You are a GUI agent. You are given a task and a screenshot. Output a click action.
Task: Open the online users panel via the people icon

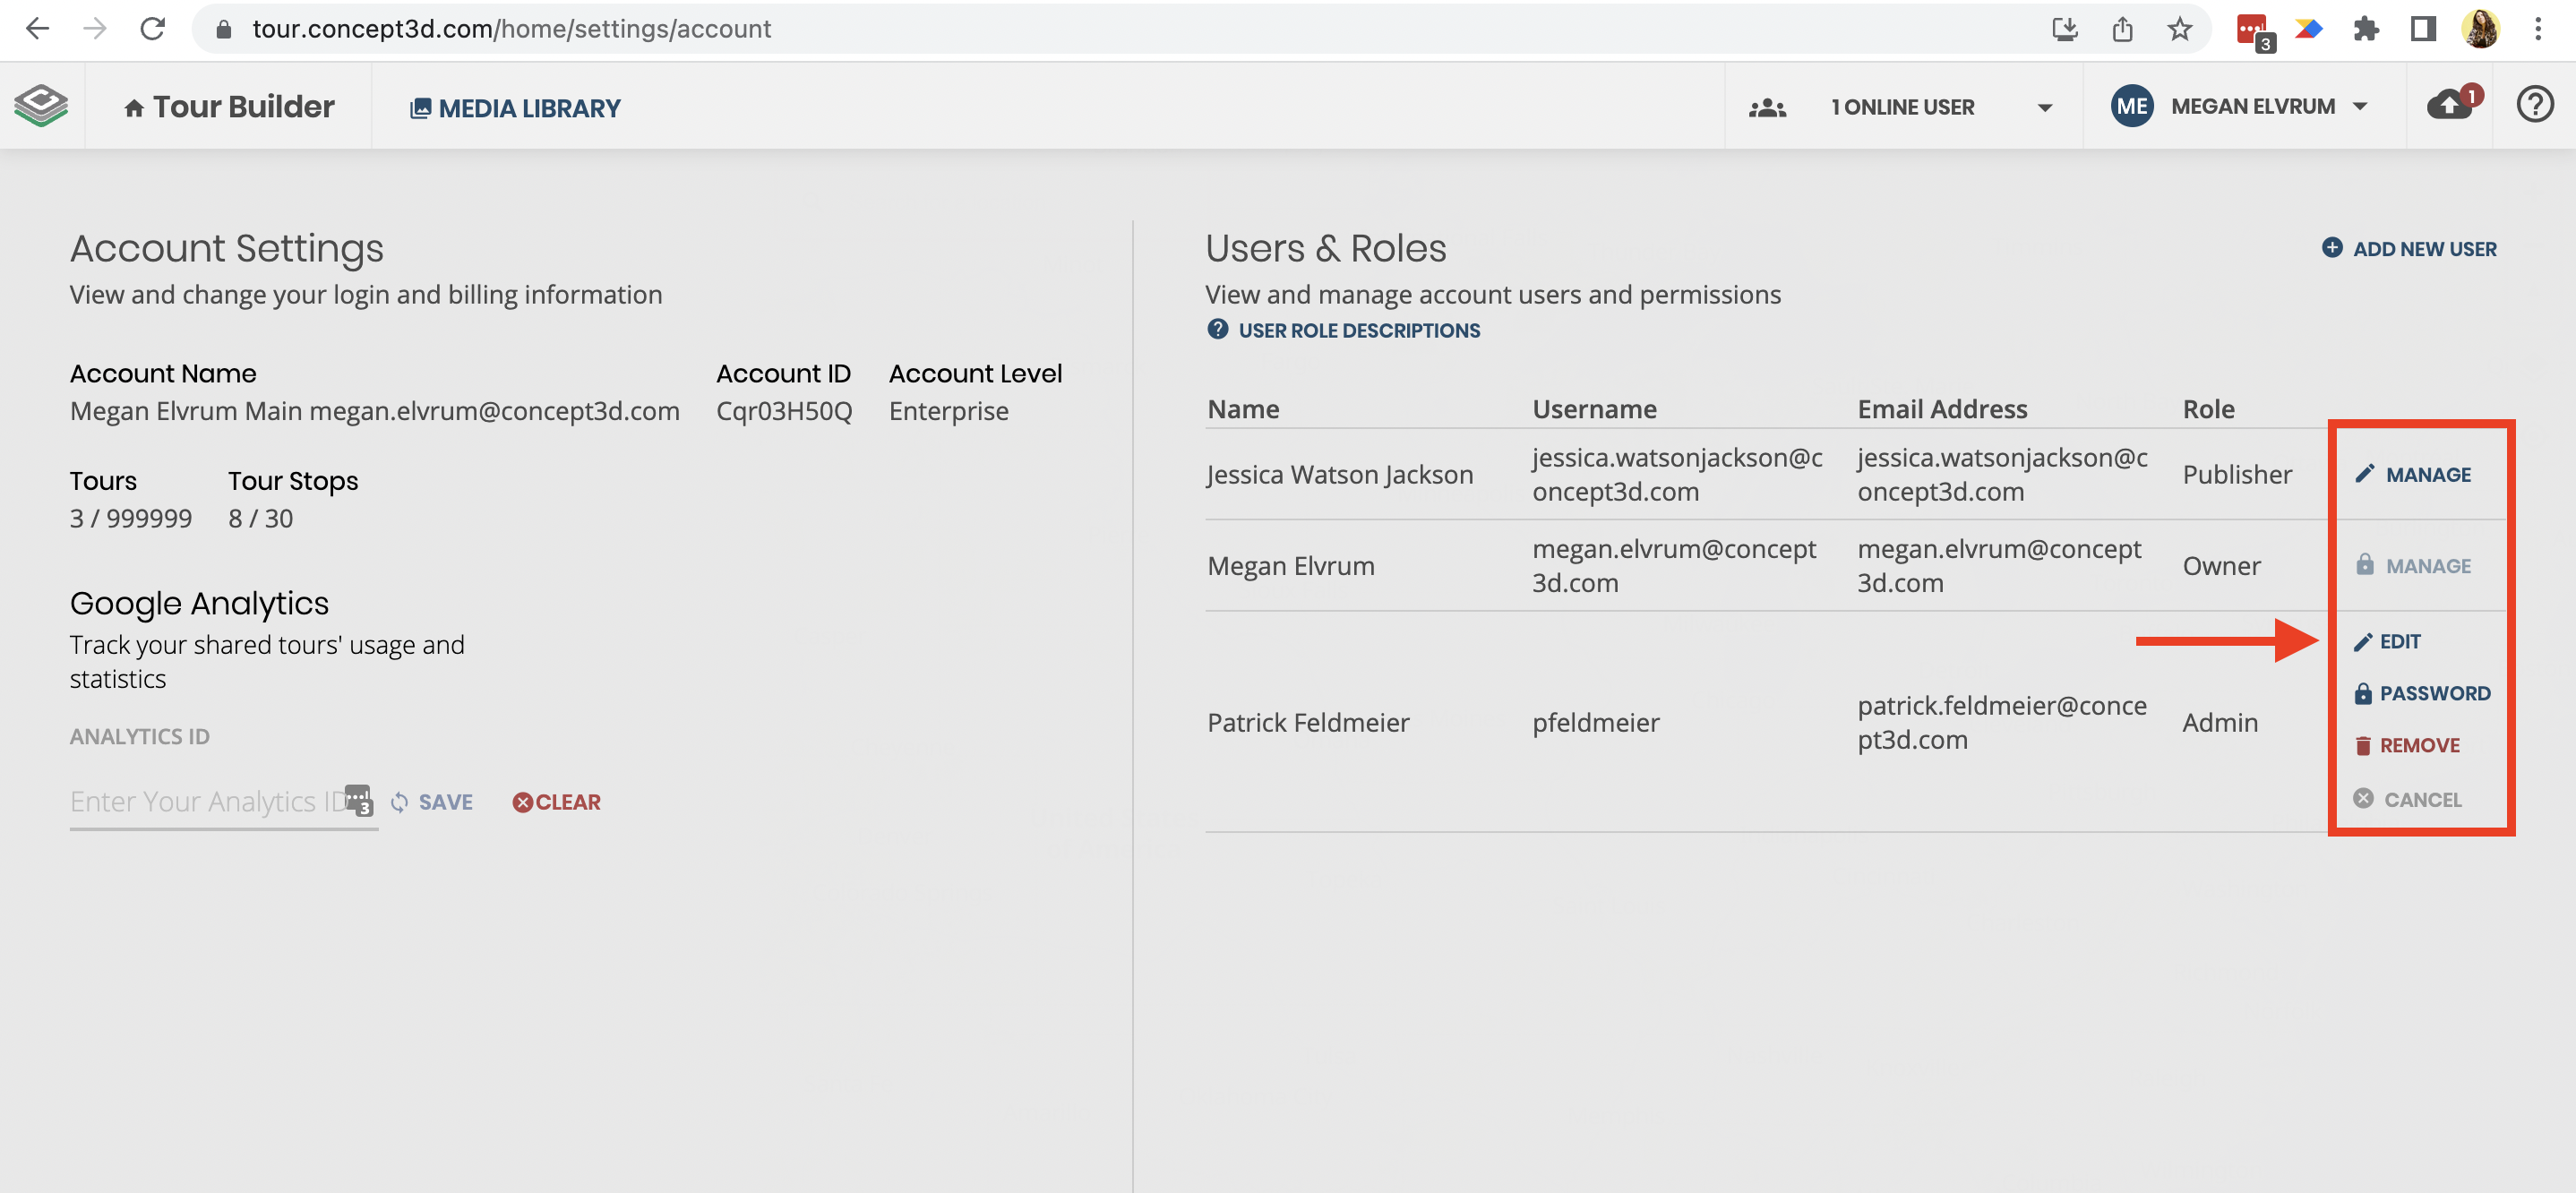click(x=1766, y=106)
